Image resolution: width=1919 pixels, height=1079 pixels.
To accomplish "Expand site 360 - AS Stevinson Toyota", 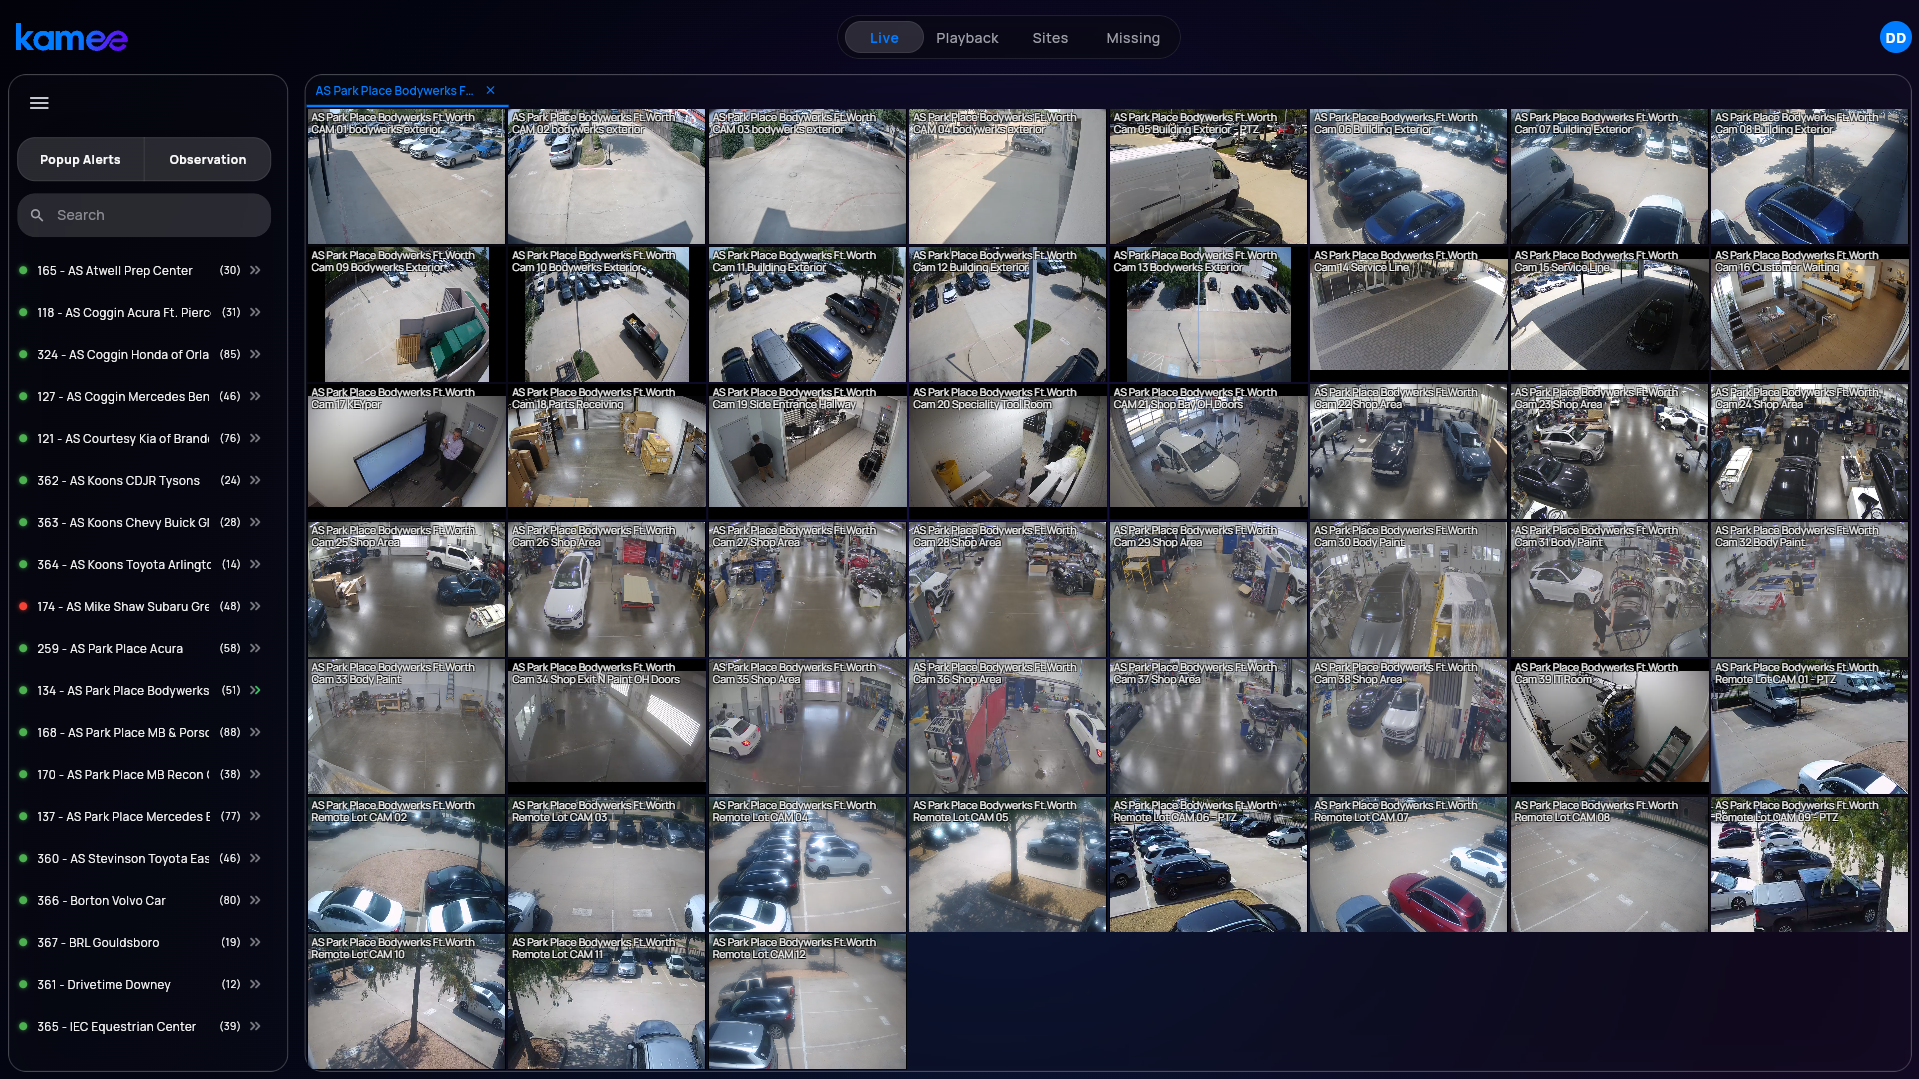I will (x=256, y=858).
